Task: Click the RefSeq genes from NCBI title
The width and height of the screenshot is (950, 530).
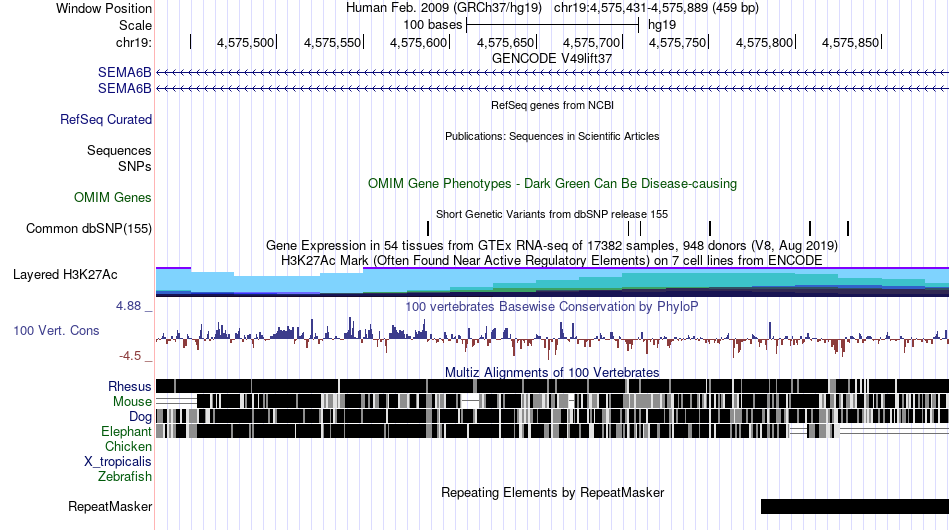Action: (x=552, y=105)
